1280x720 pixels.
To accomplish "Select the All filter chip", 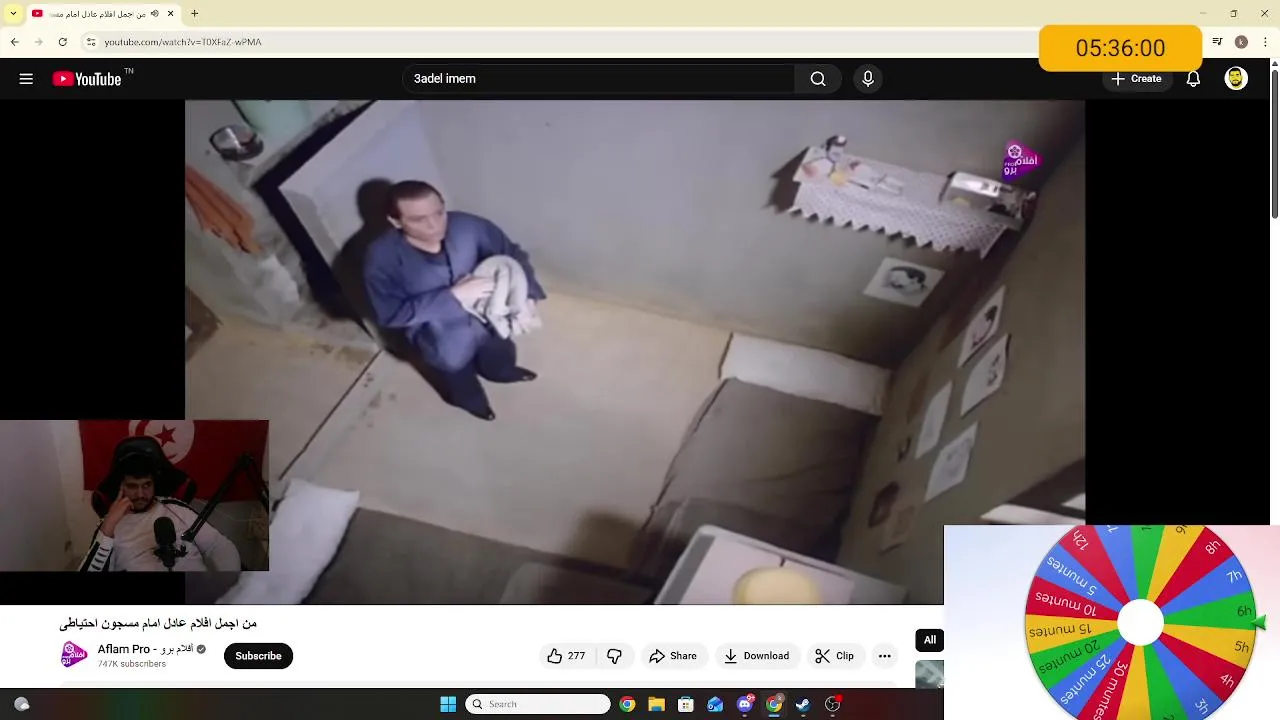I will point(930,640).
